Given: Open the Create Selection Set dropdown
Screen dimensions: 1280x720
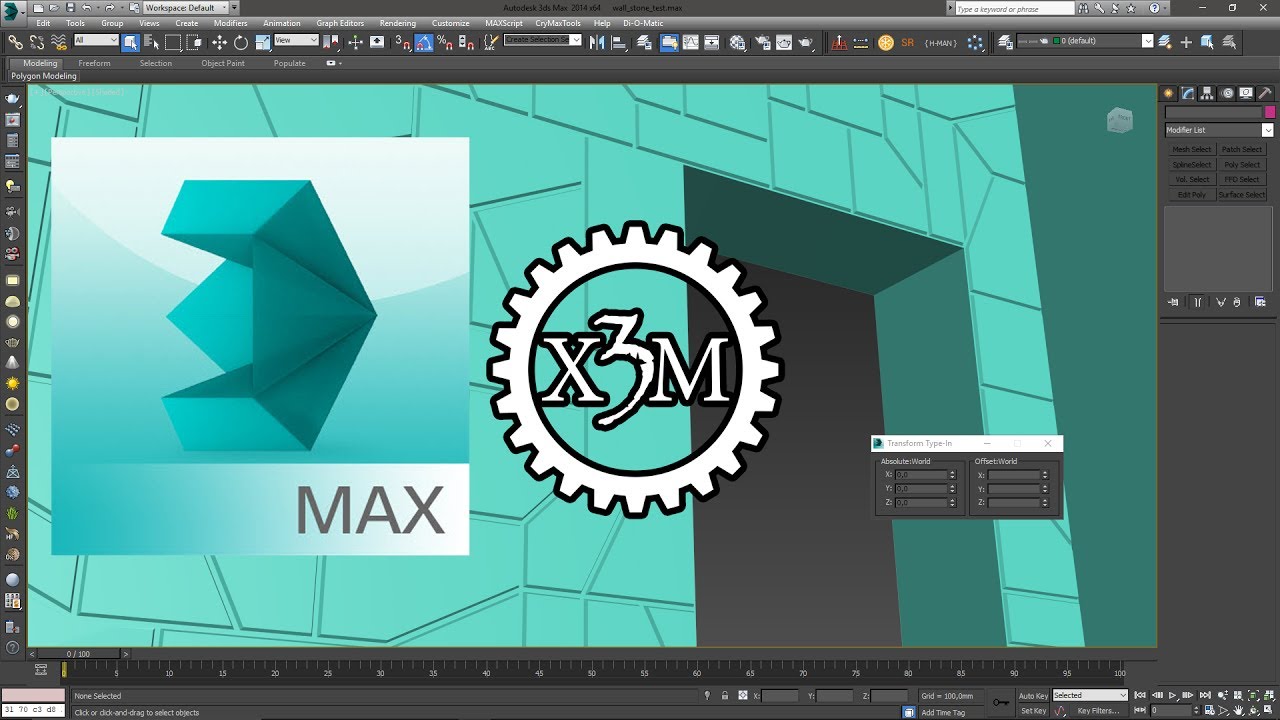Looking at the screenshot, I should point(542,41).
